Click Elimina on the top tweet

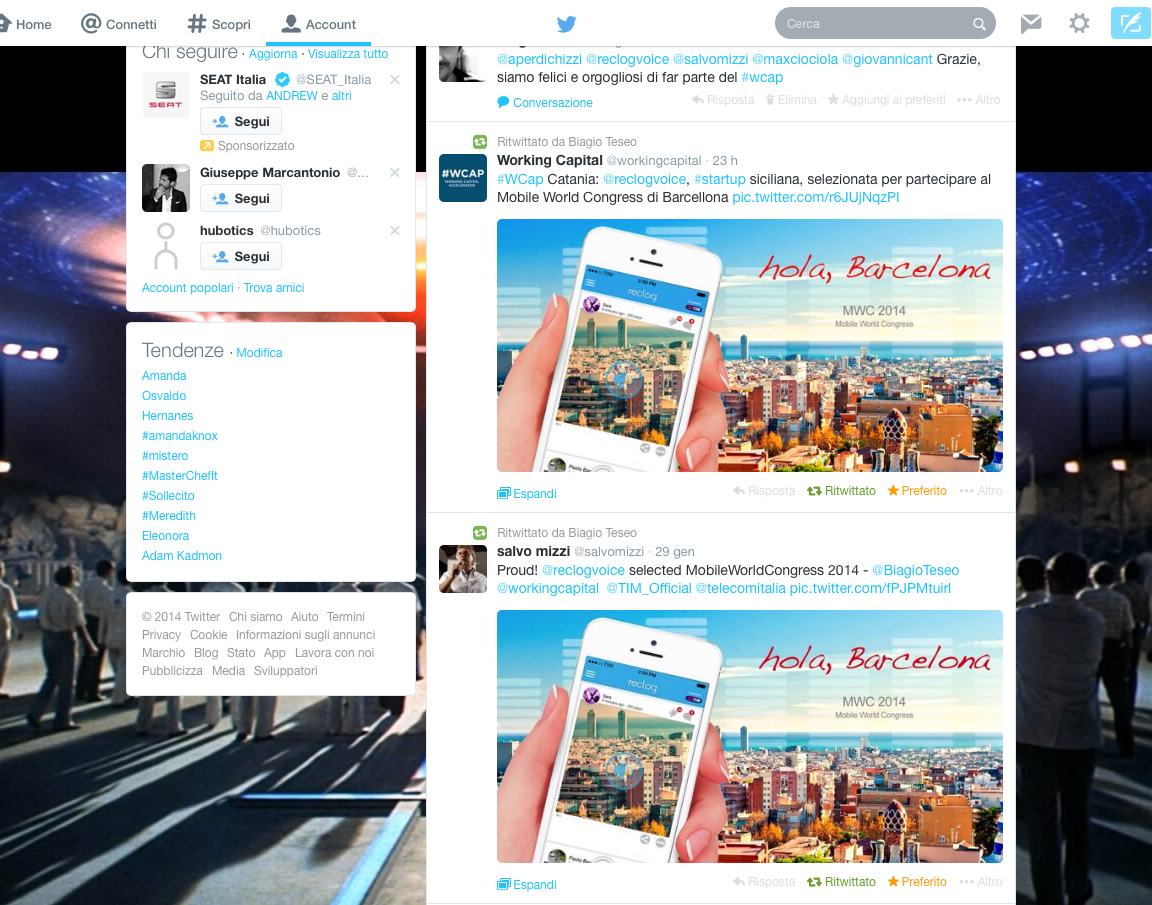pyautogui.click(x=791, y=100)
